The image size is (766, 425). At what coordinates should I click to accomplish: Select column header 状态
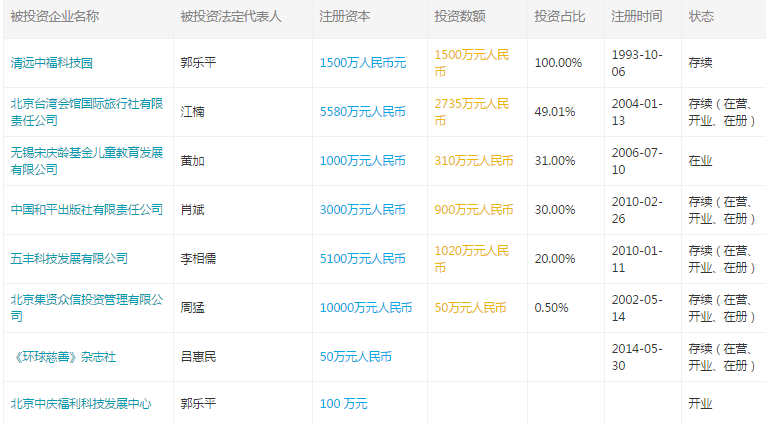[701, 16]
